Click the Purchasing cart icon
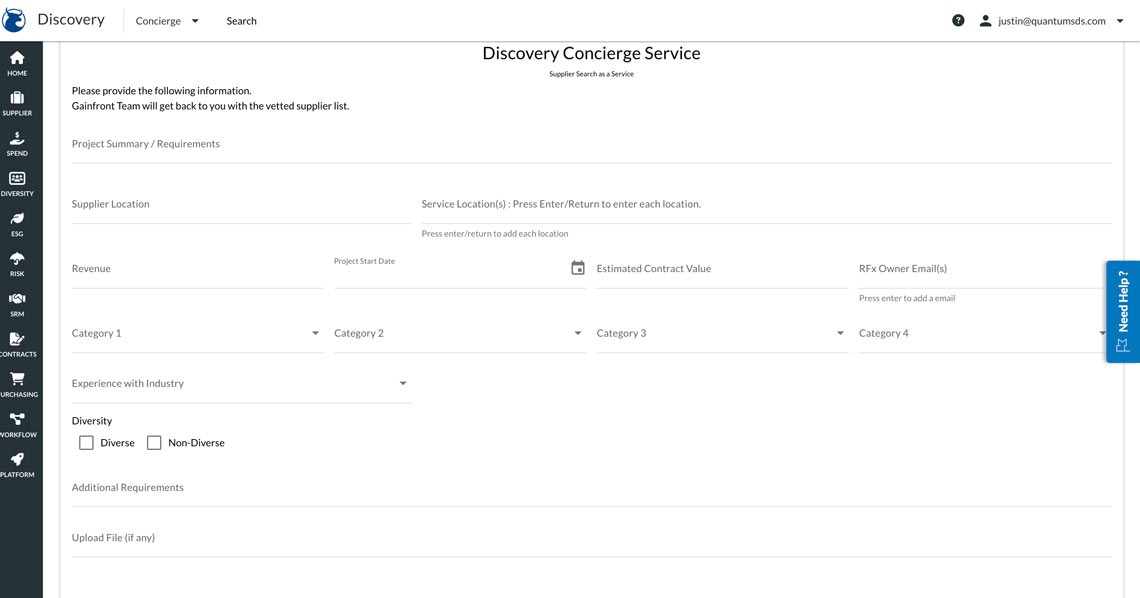This screenshot has width=1140, height=598. [x=17, y=380]
